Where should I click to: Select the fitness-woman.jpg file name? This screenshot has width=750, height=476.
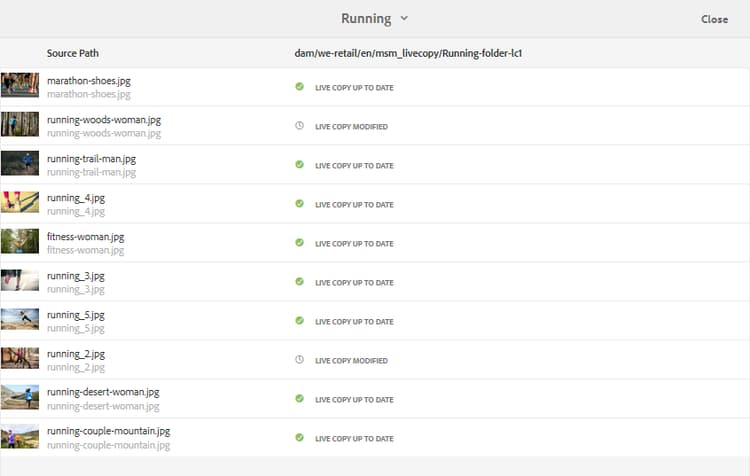click(x=86, y=237)
